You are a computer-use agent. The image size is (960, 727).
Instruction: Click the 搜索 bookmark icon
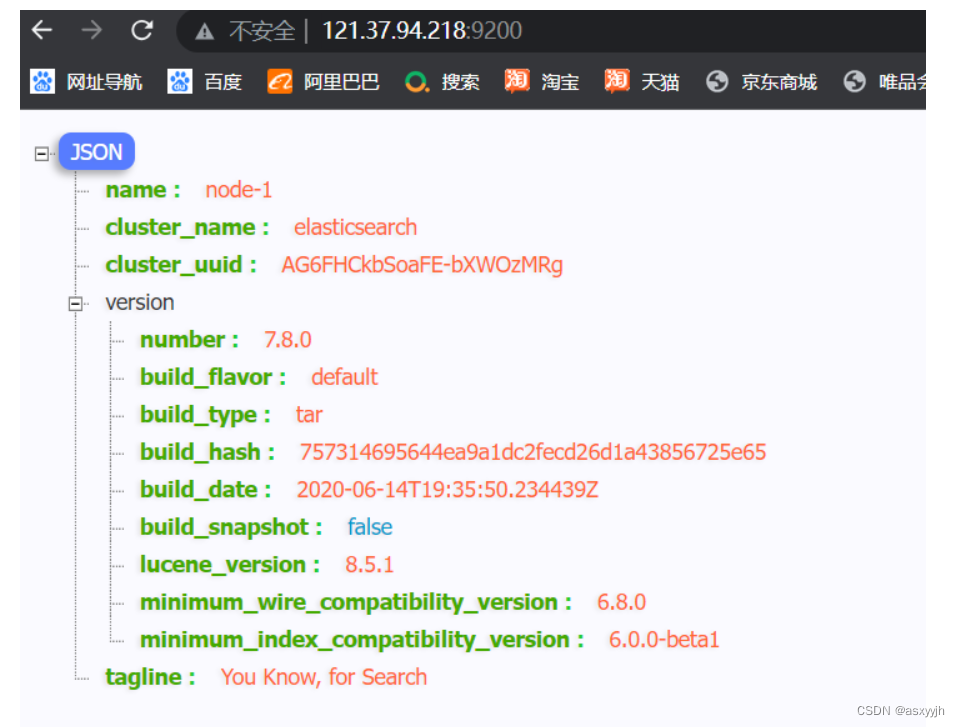[x=415, y=81]
